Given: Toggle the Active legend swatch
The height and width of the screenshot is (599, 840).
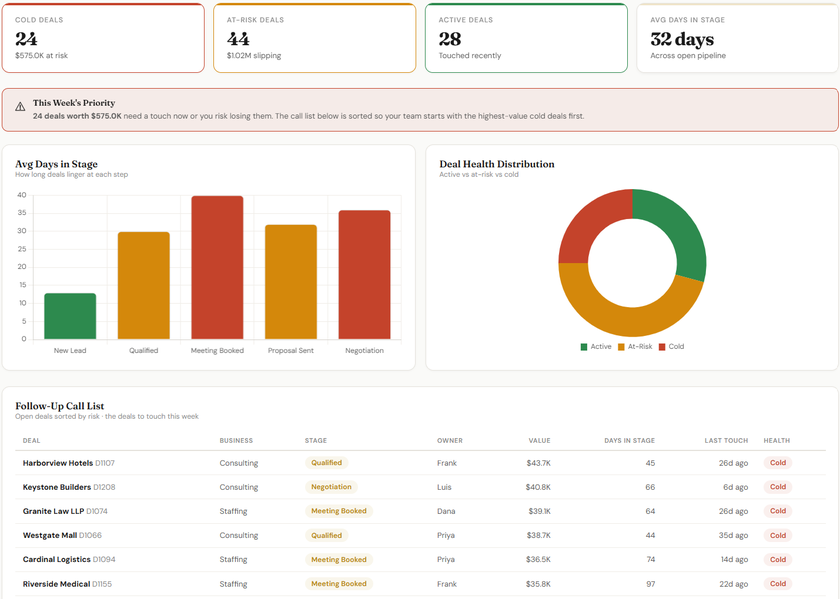Looking at the screenshot, I should click(x=584, y=347).
